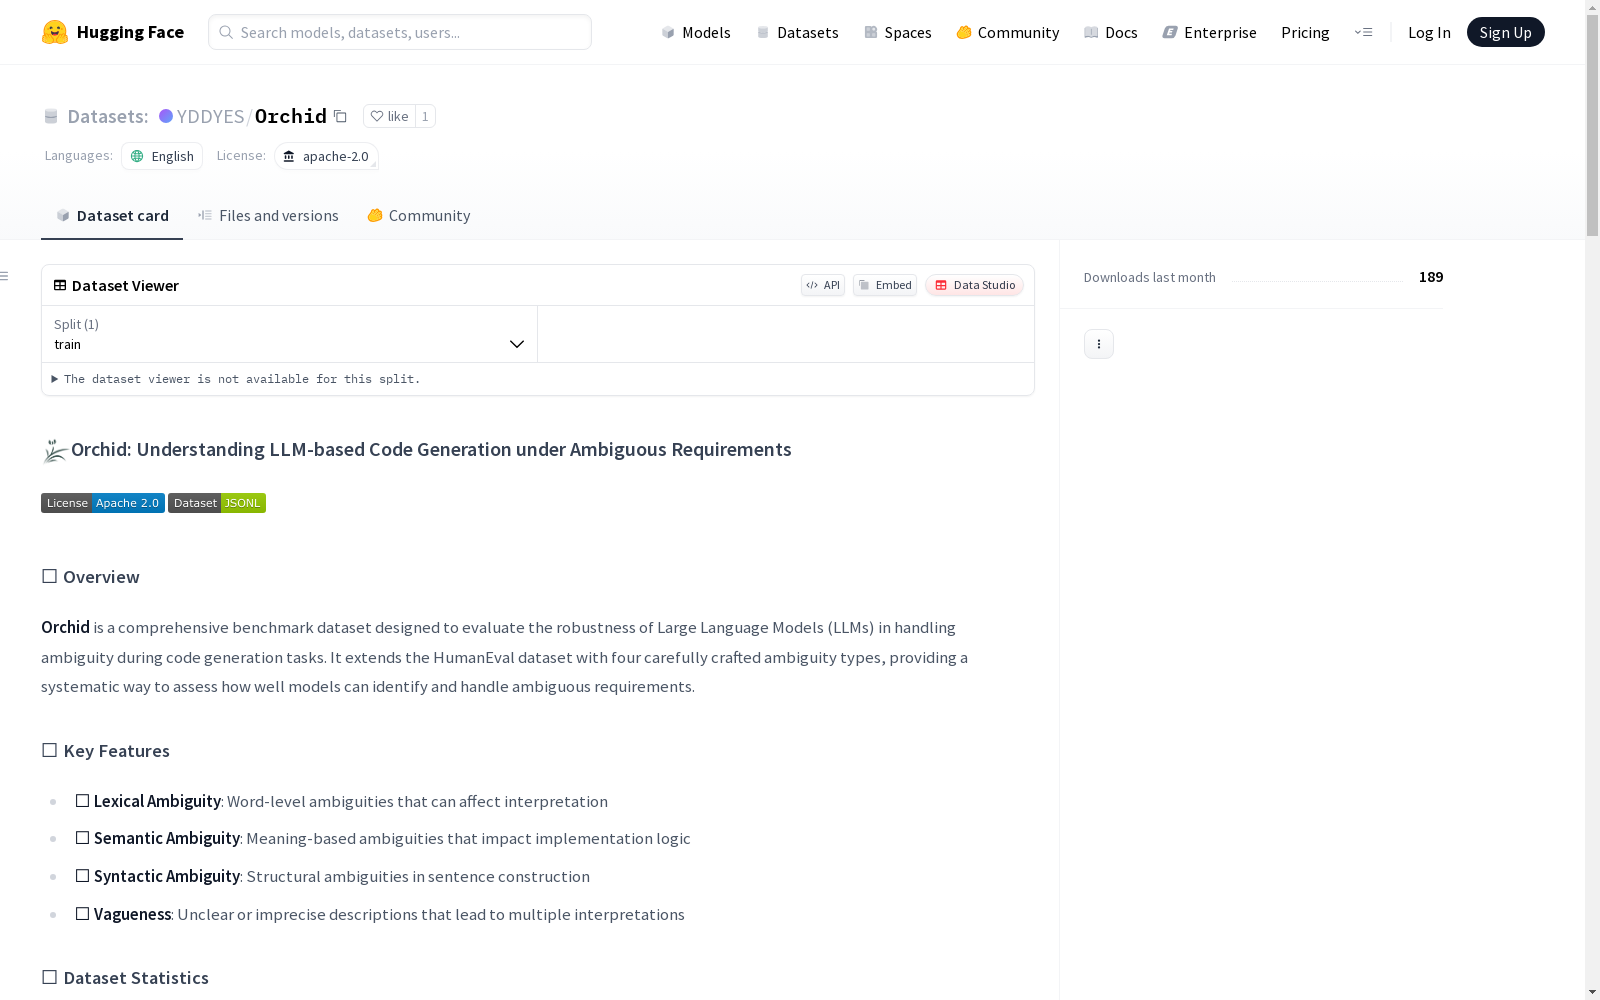This screenshot has width=1600, height=1000.
Task: Expand the more navigation menu icon
Action: tap(1363, 32)
